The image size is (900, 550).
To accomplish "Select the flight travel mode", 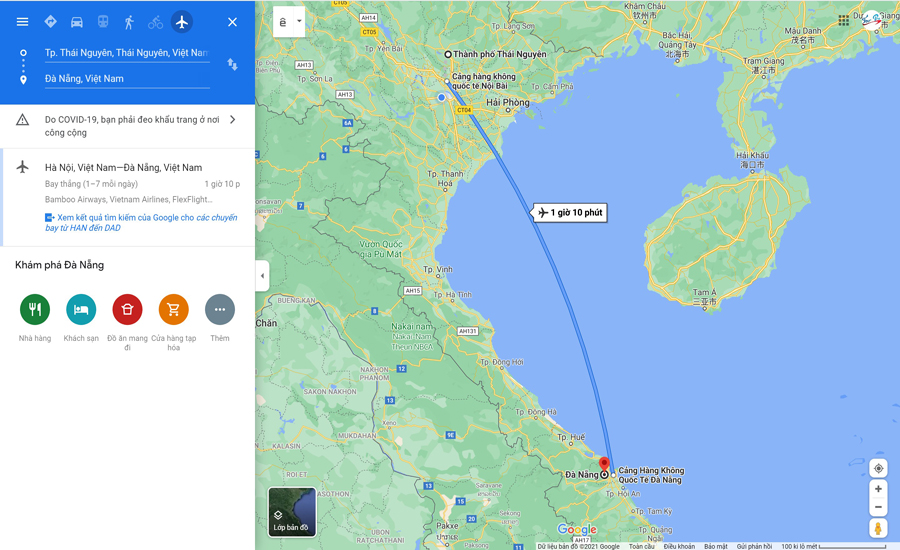I will pos(182,22).
